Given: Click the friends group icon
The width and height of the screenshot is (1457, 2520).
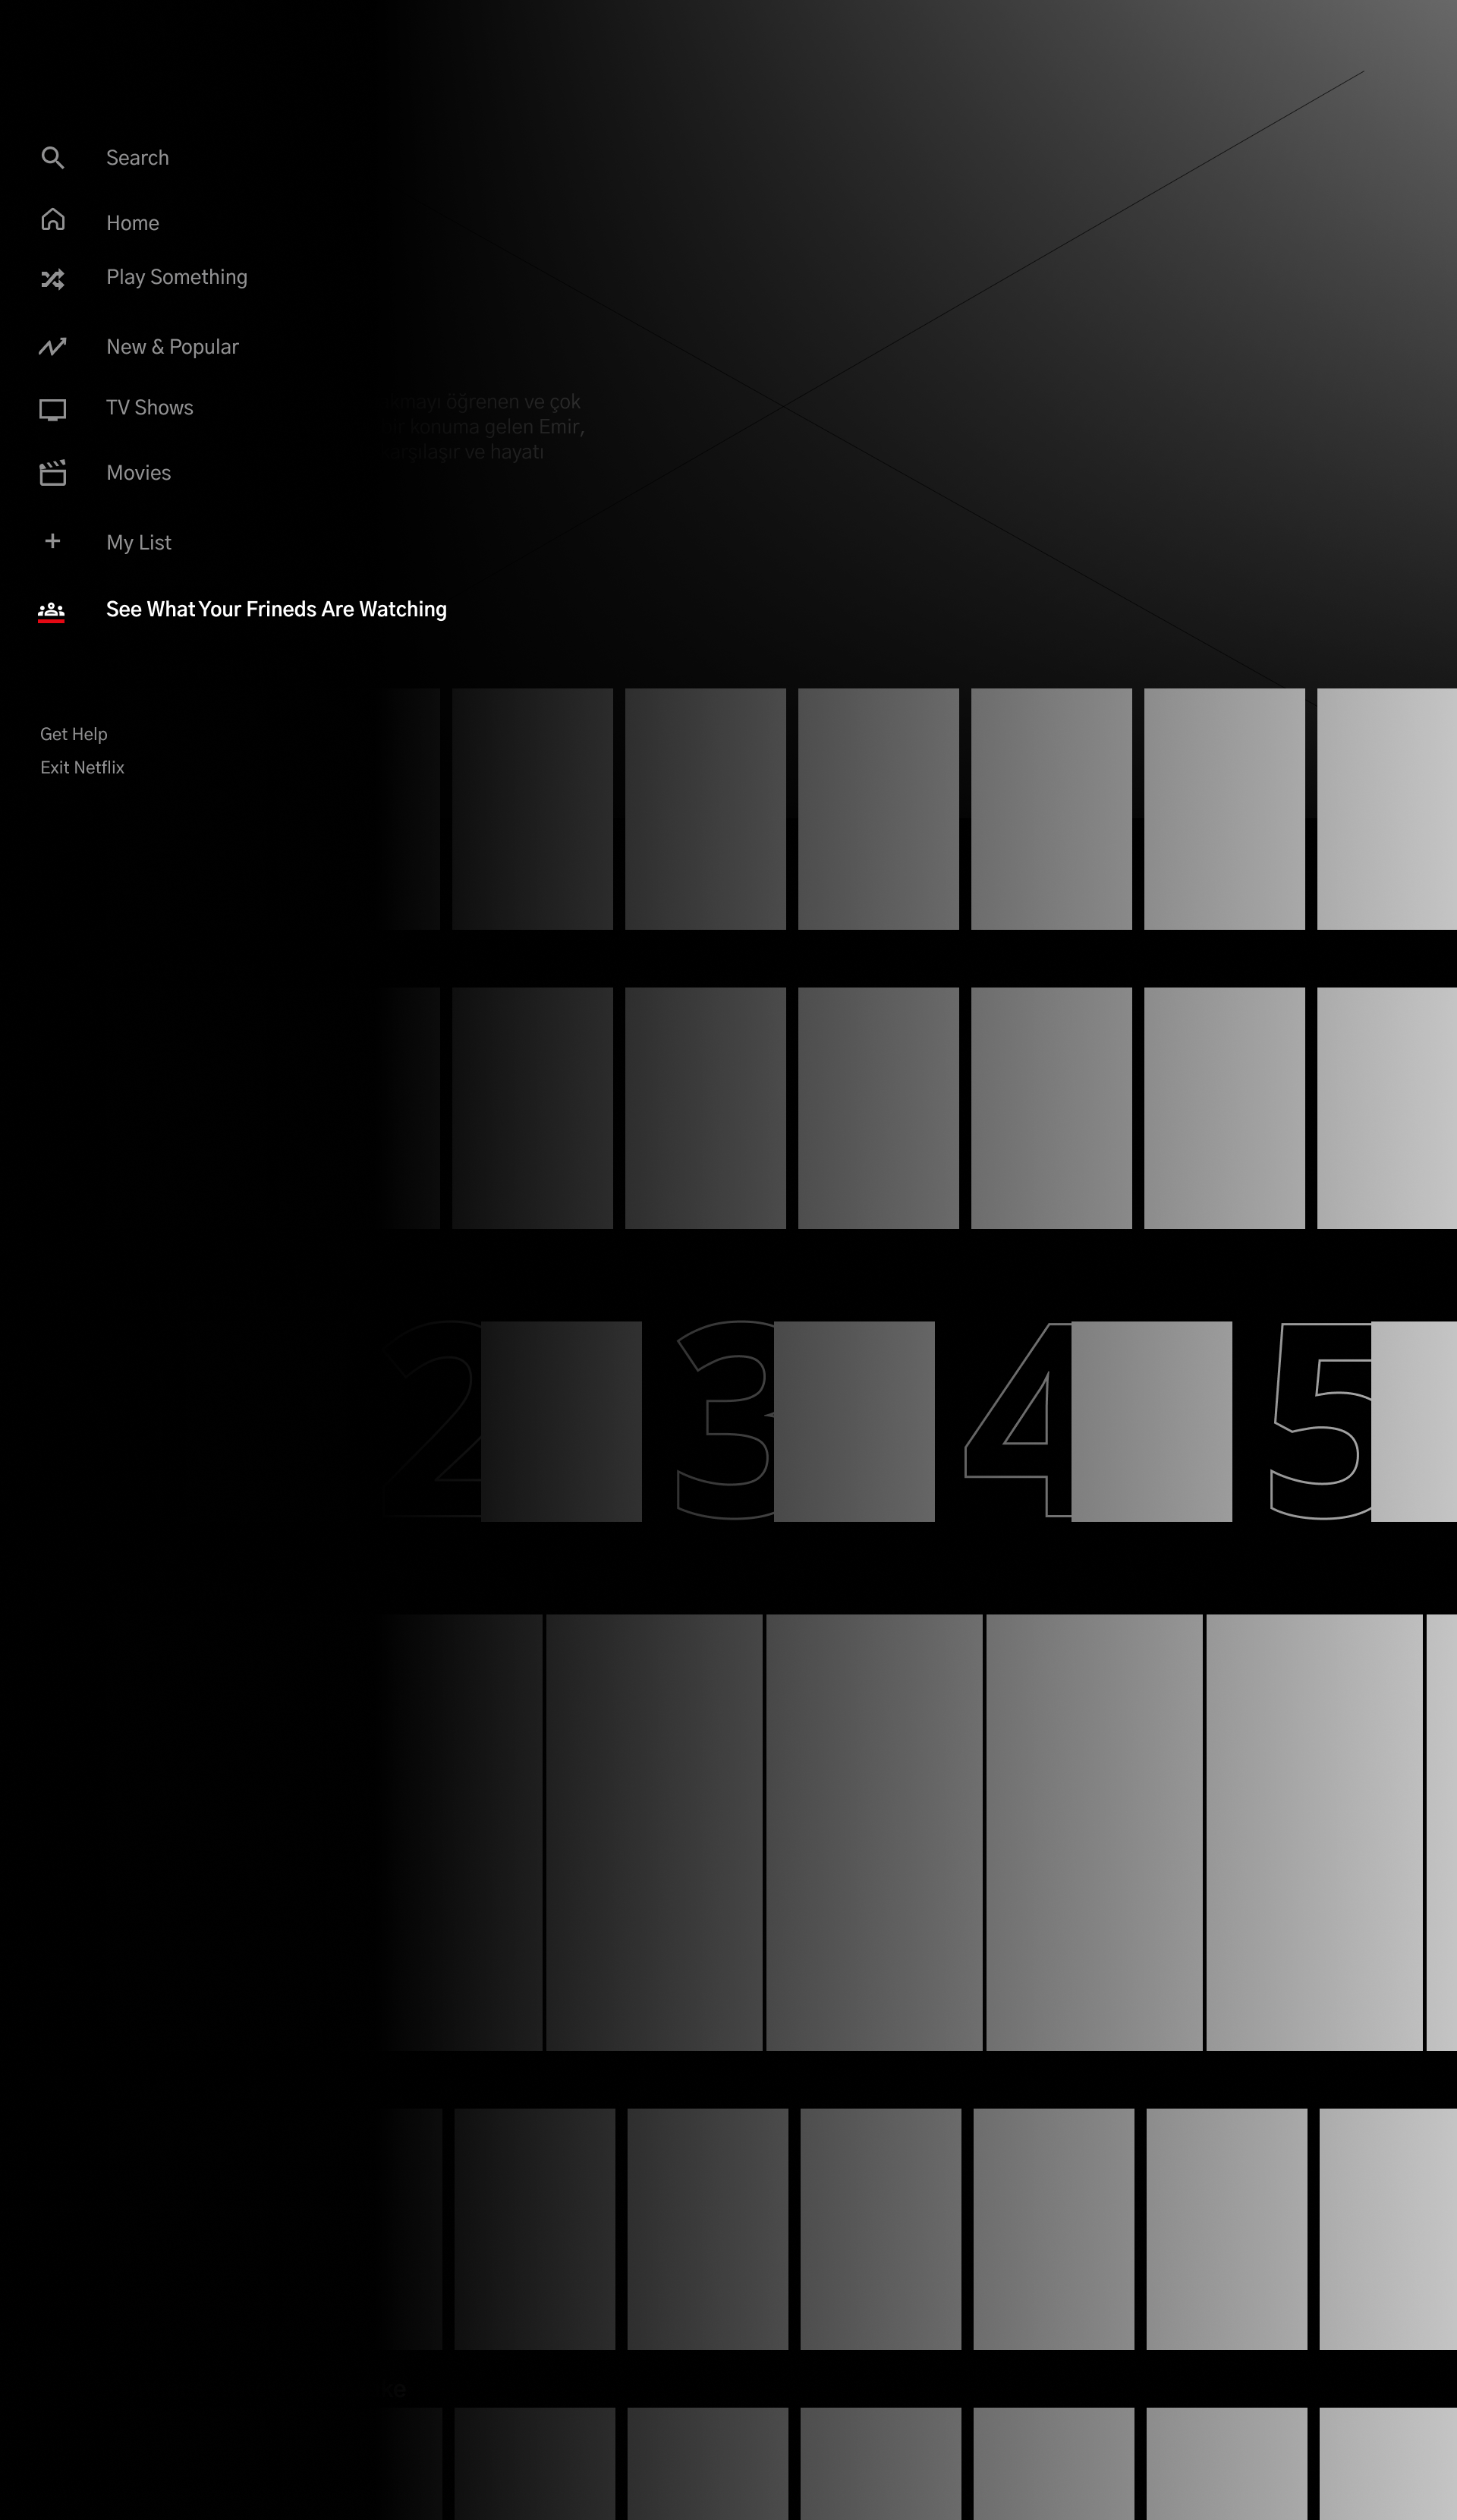Looking at the screenshot, I should [x=51, y=609].
